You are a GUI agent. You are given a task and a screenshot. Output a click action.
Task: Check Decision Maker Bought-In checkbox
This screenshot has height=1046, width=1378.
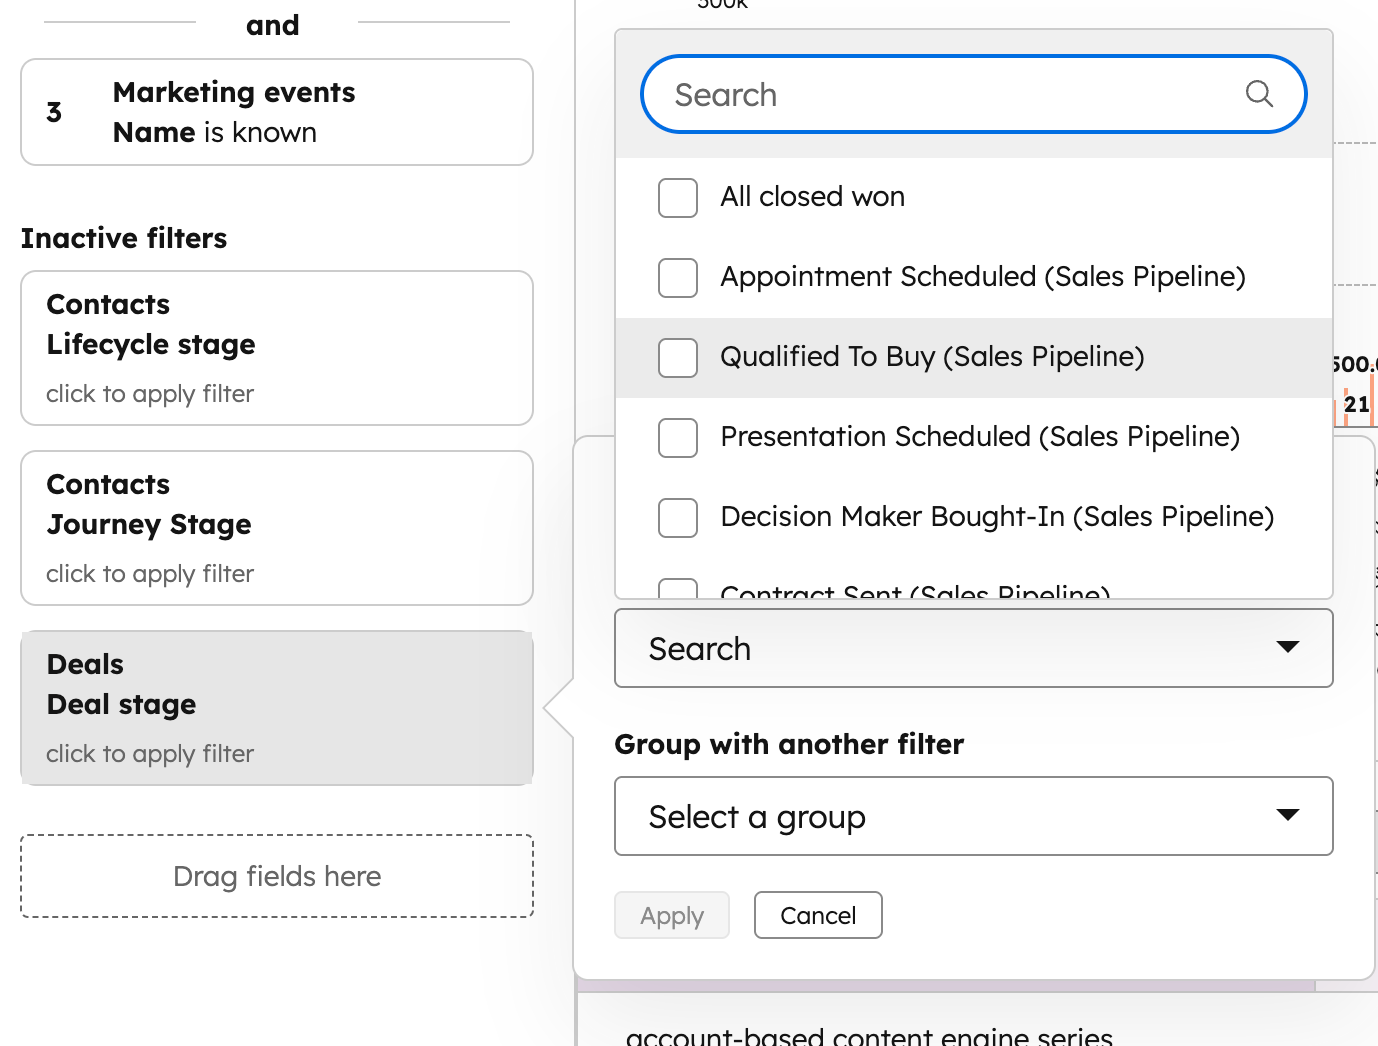pos(678,518)
